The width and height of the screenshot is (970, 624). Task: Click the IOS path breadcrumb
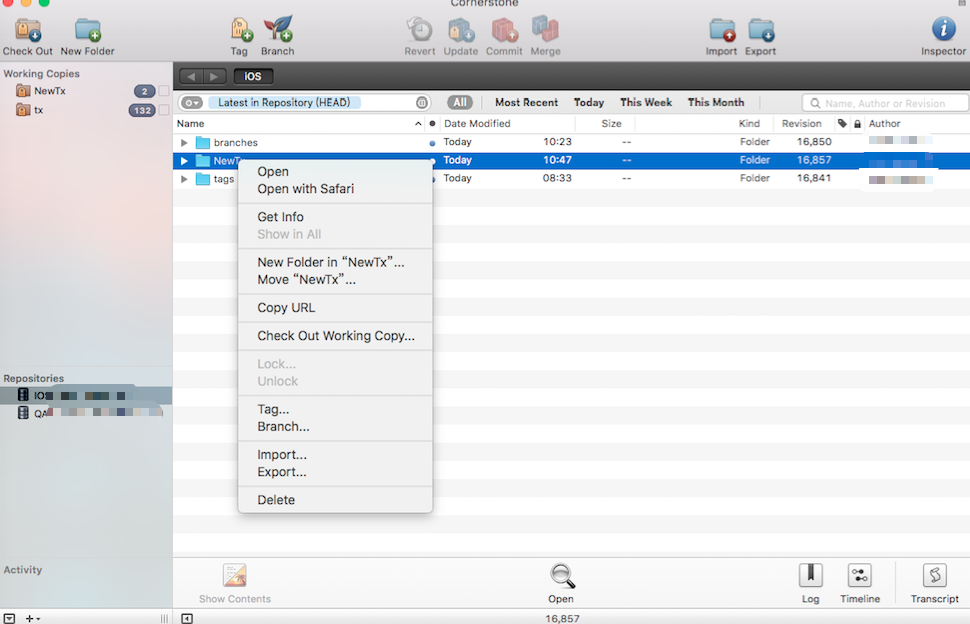(253, 76)
